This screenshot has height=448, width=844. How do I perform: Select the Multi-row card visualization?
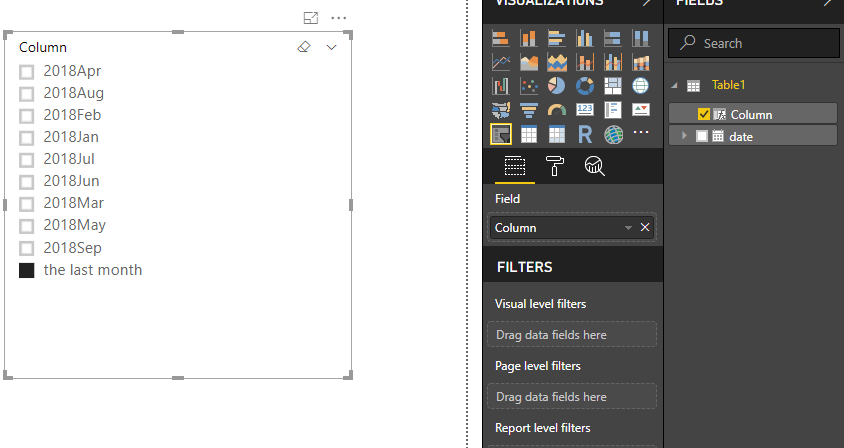(613, 110)
